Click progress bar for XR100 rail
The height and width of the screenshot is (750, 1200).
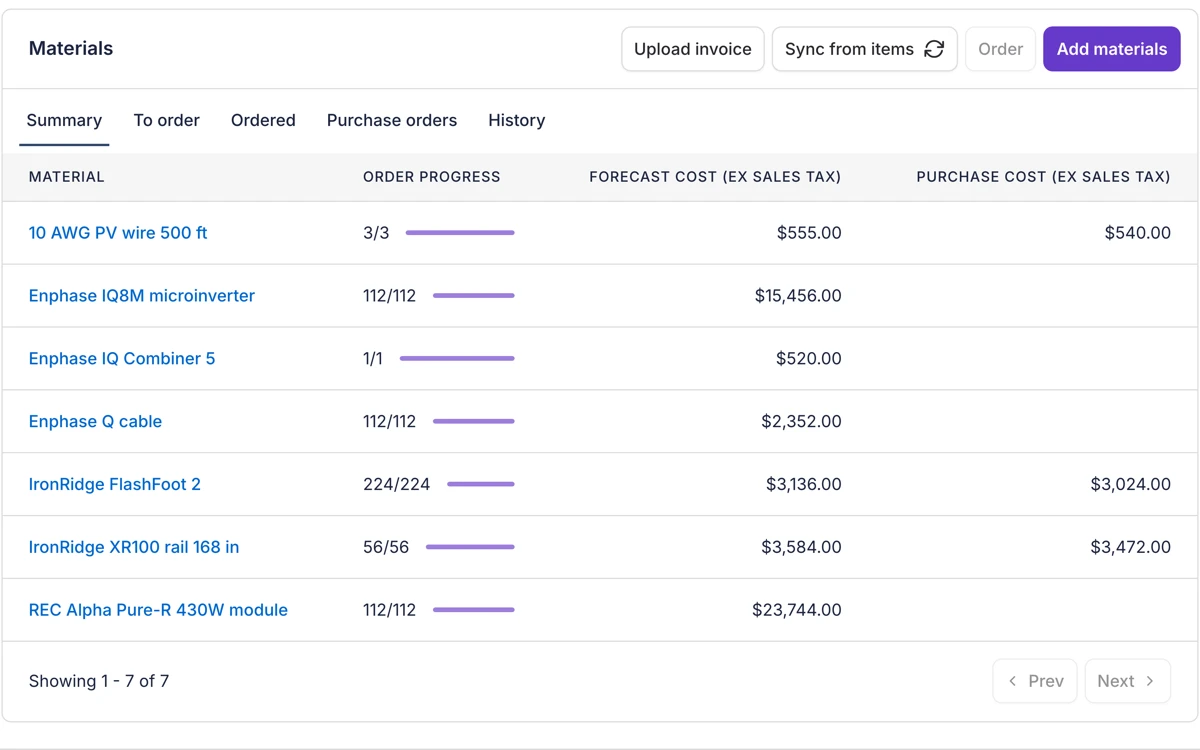(470, 547)
